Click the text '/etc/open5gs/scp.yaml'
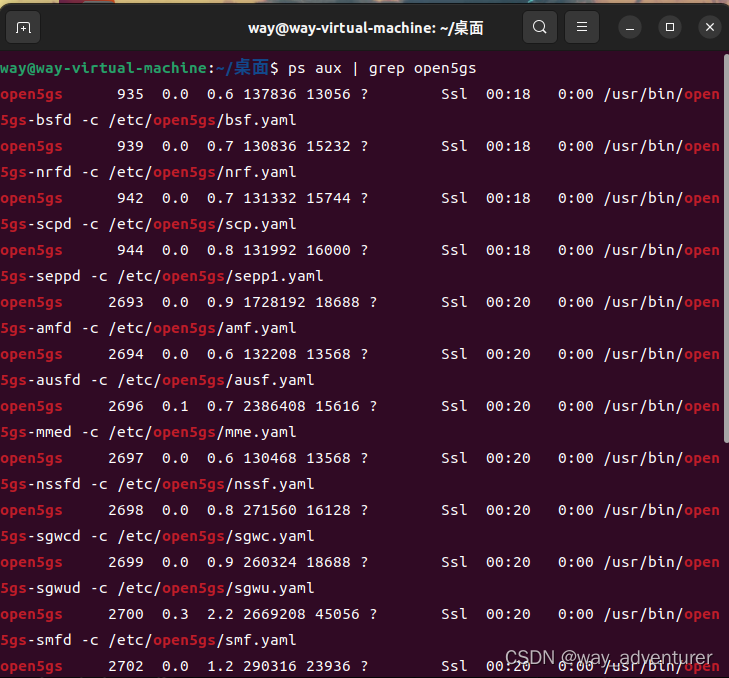Image resolution: width=729 pixels, height=678 pixels. pos(202,225)
